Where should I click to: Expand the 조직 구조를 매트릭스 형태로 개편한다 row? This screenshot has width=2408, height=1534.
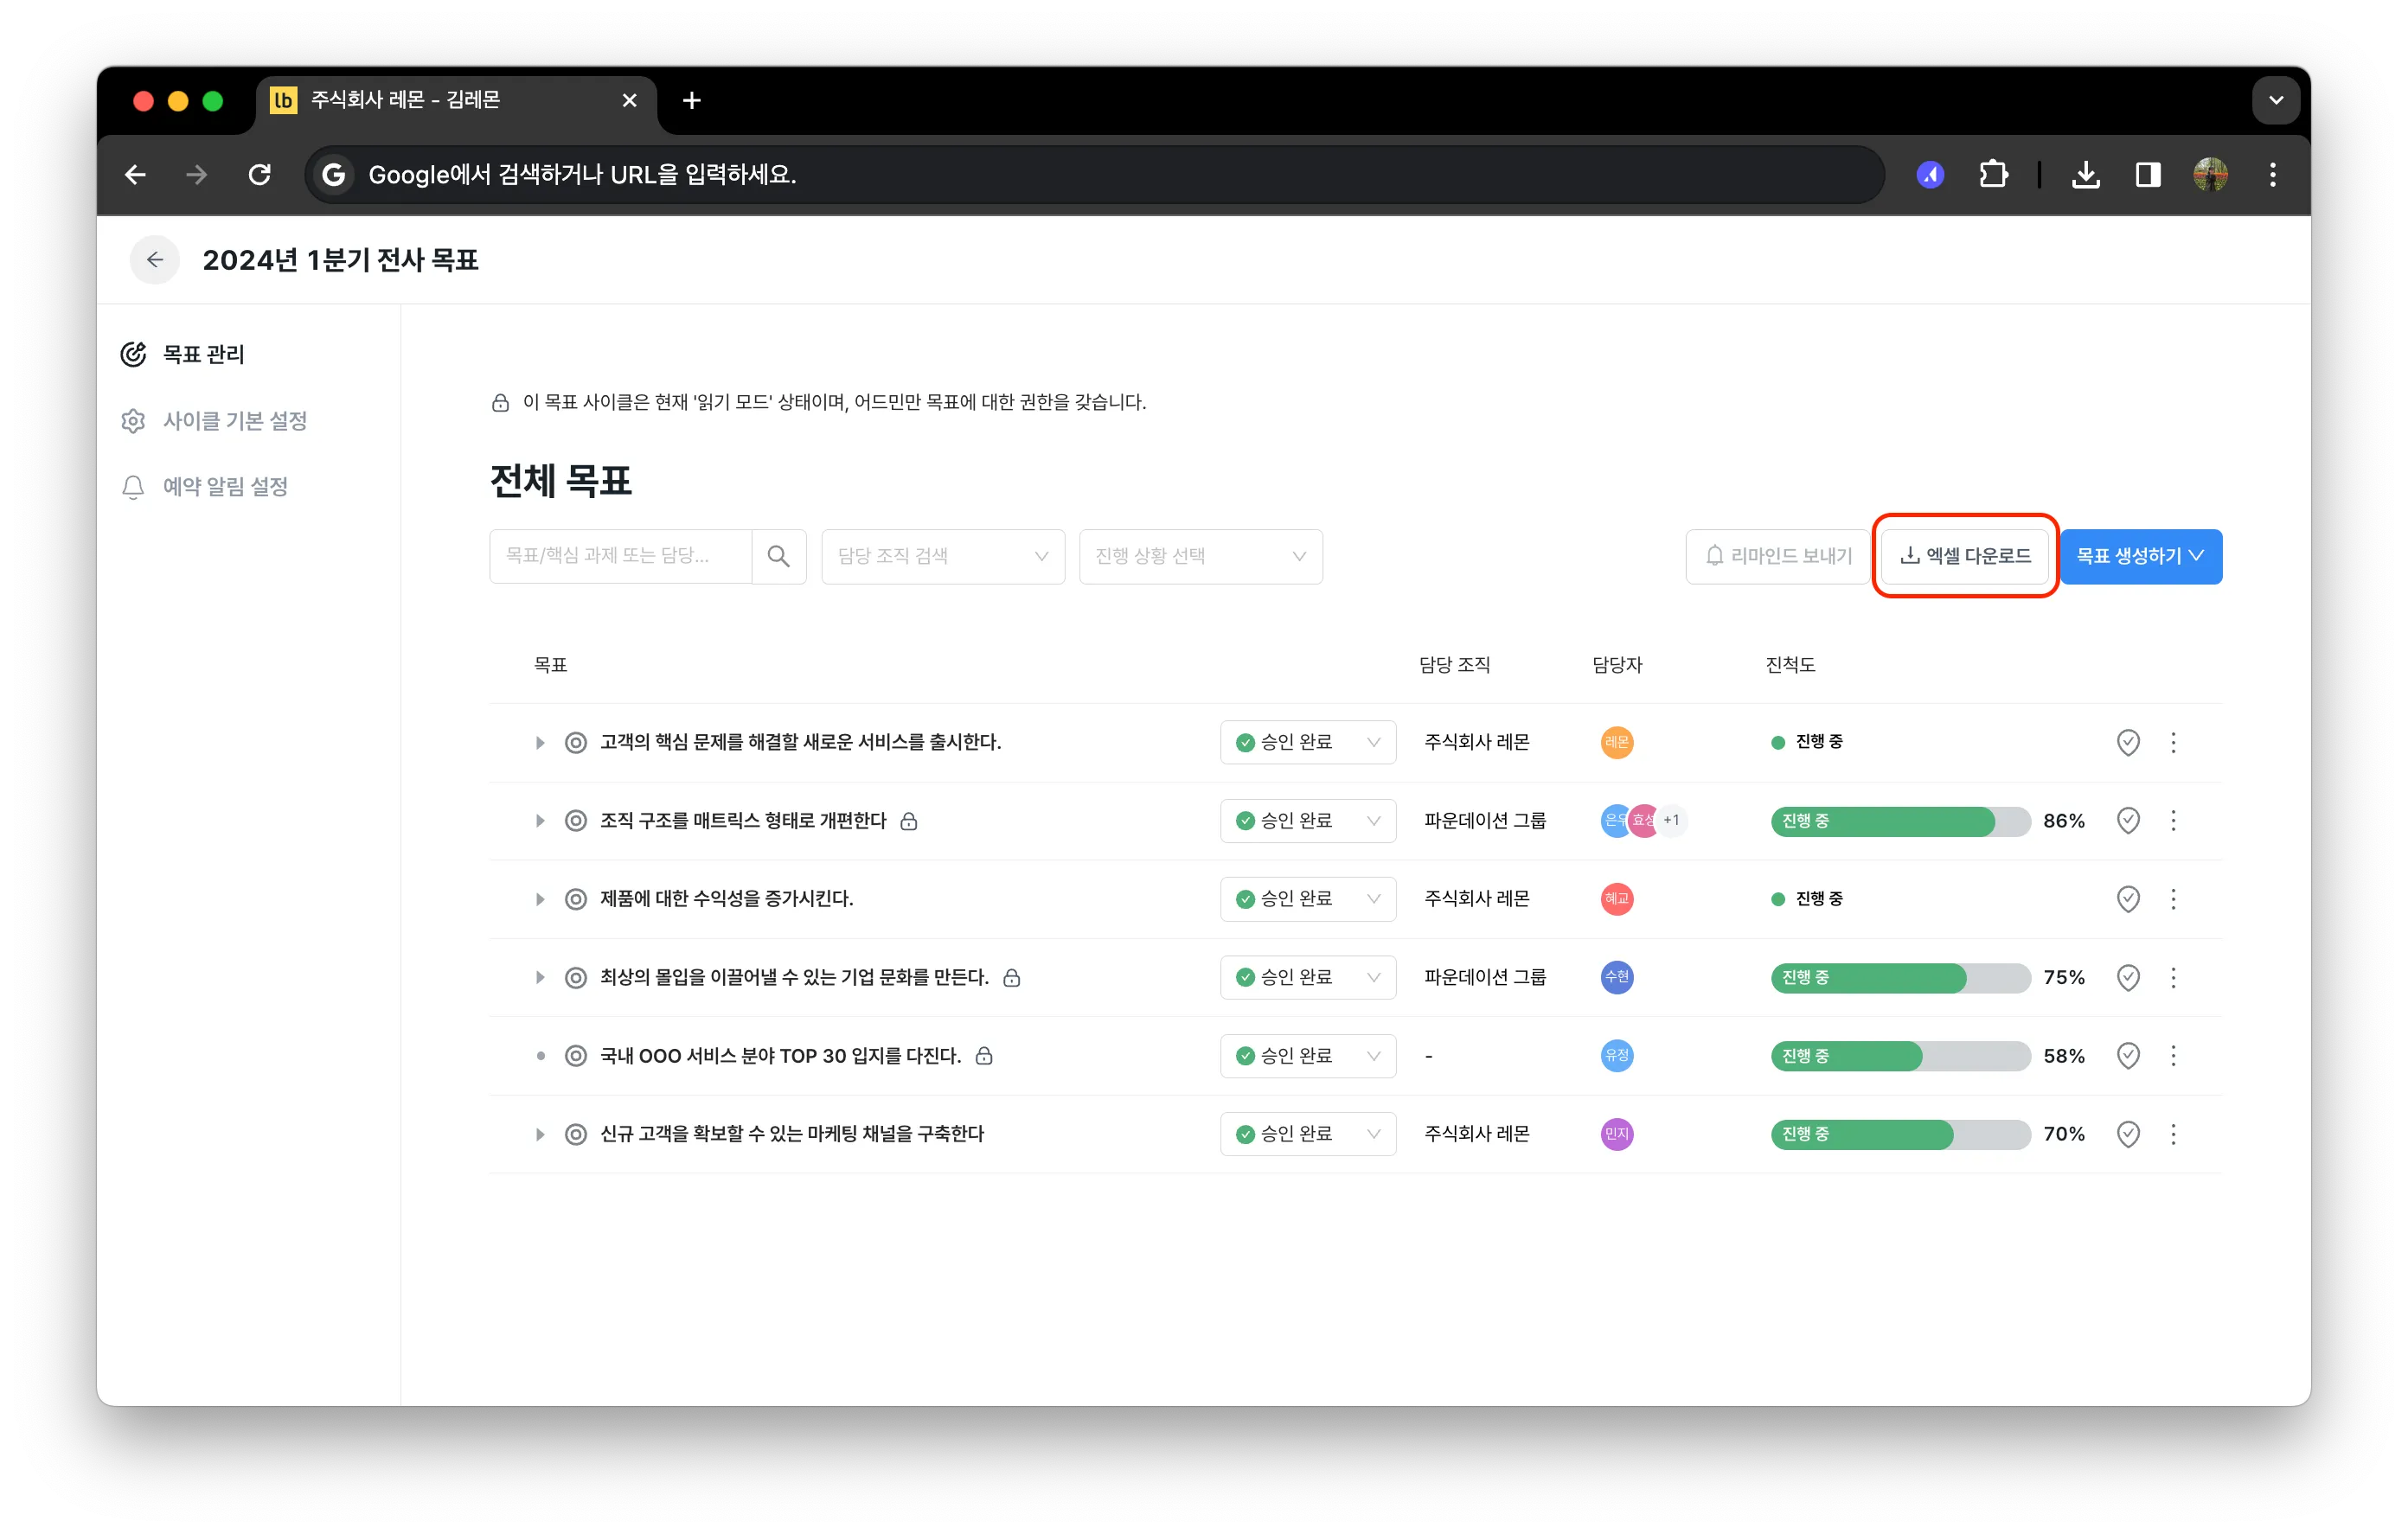tap(540, 821)
